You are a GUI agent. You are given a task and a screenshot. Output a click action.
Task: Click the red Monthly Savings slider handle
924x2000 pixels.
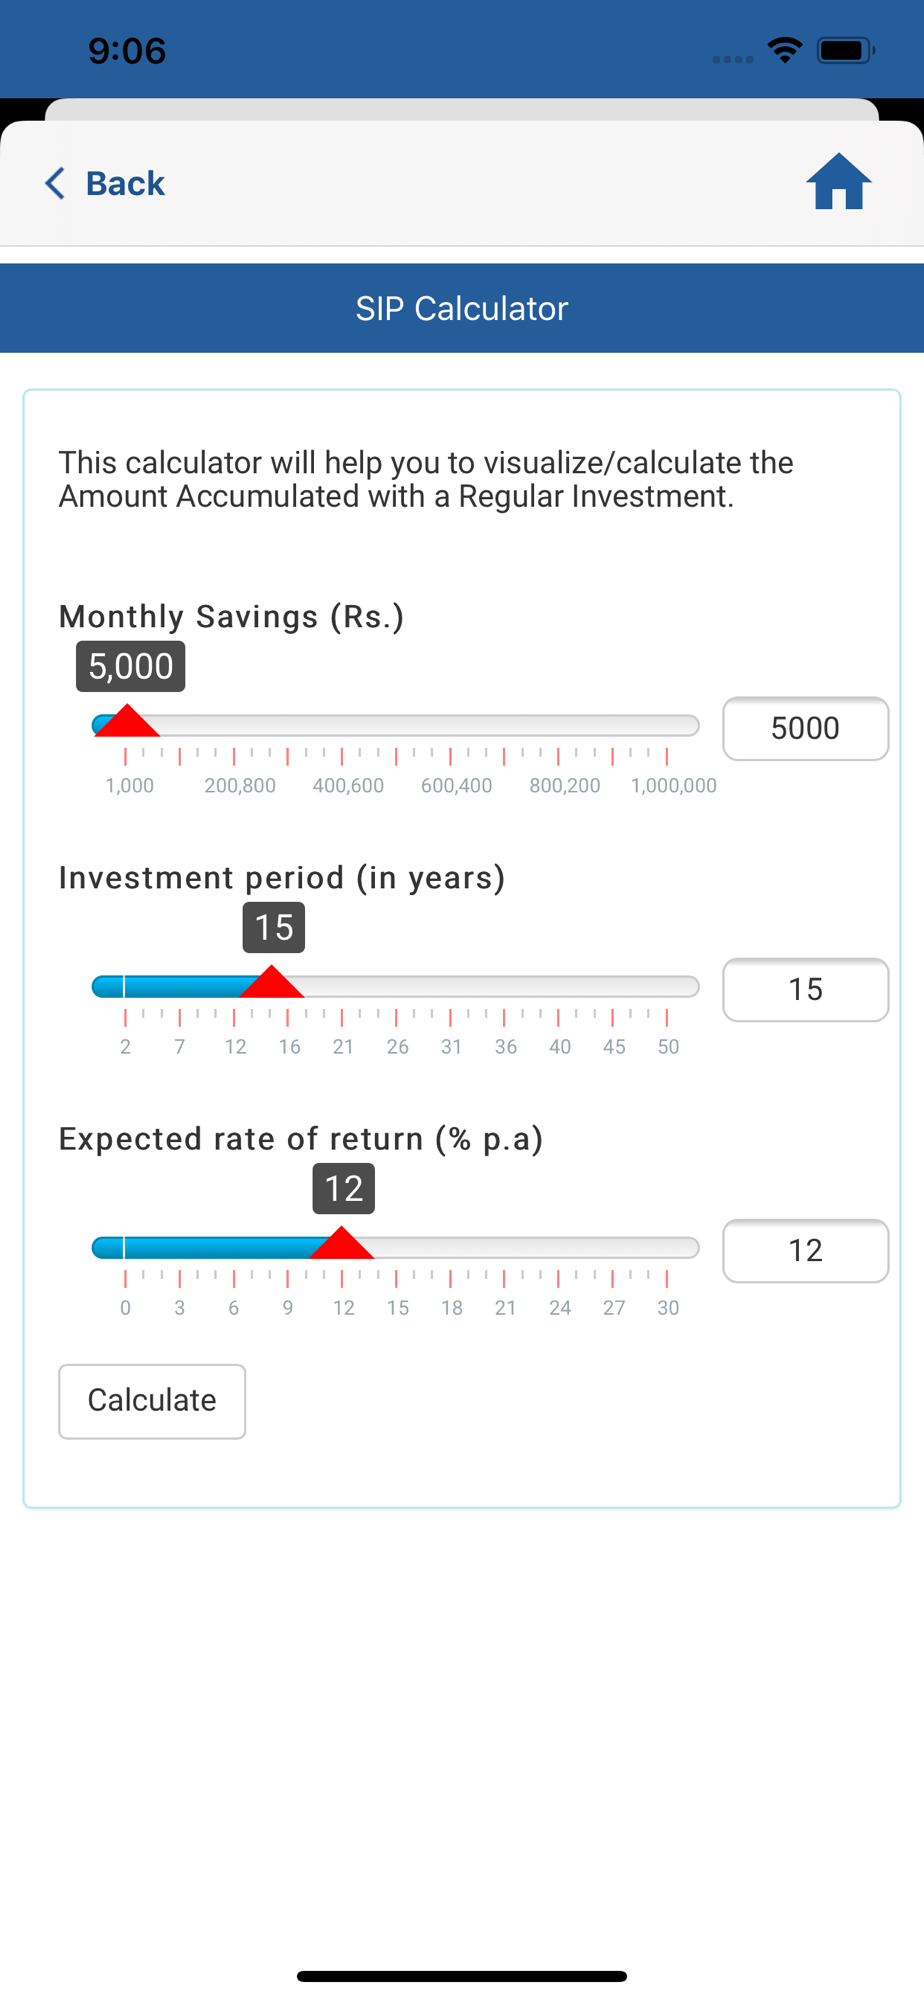[127, 721]
